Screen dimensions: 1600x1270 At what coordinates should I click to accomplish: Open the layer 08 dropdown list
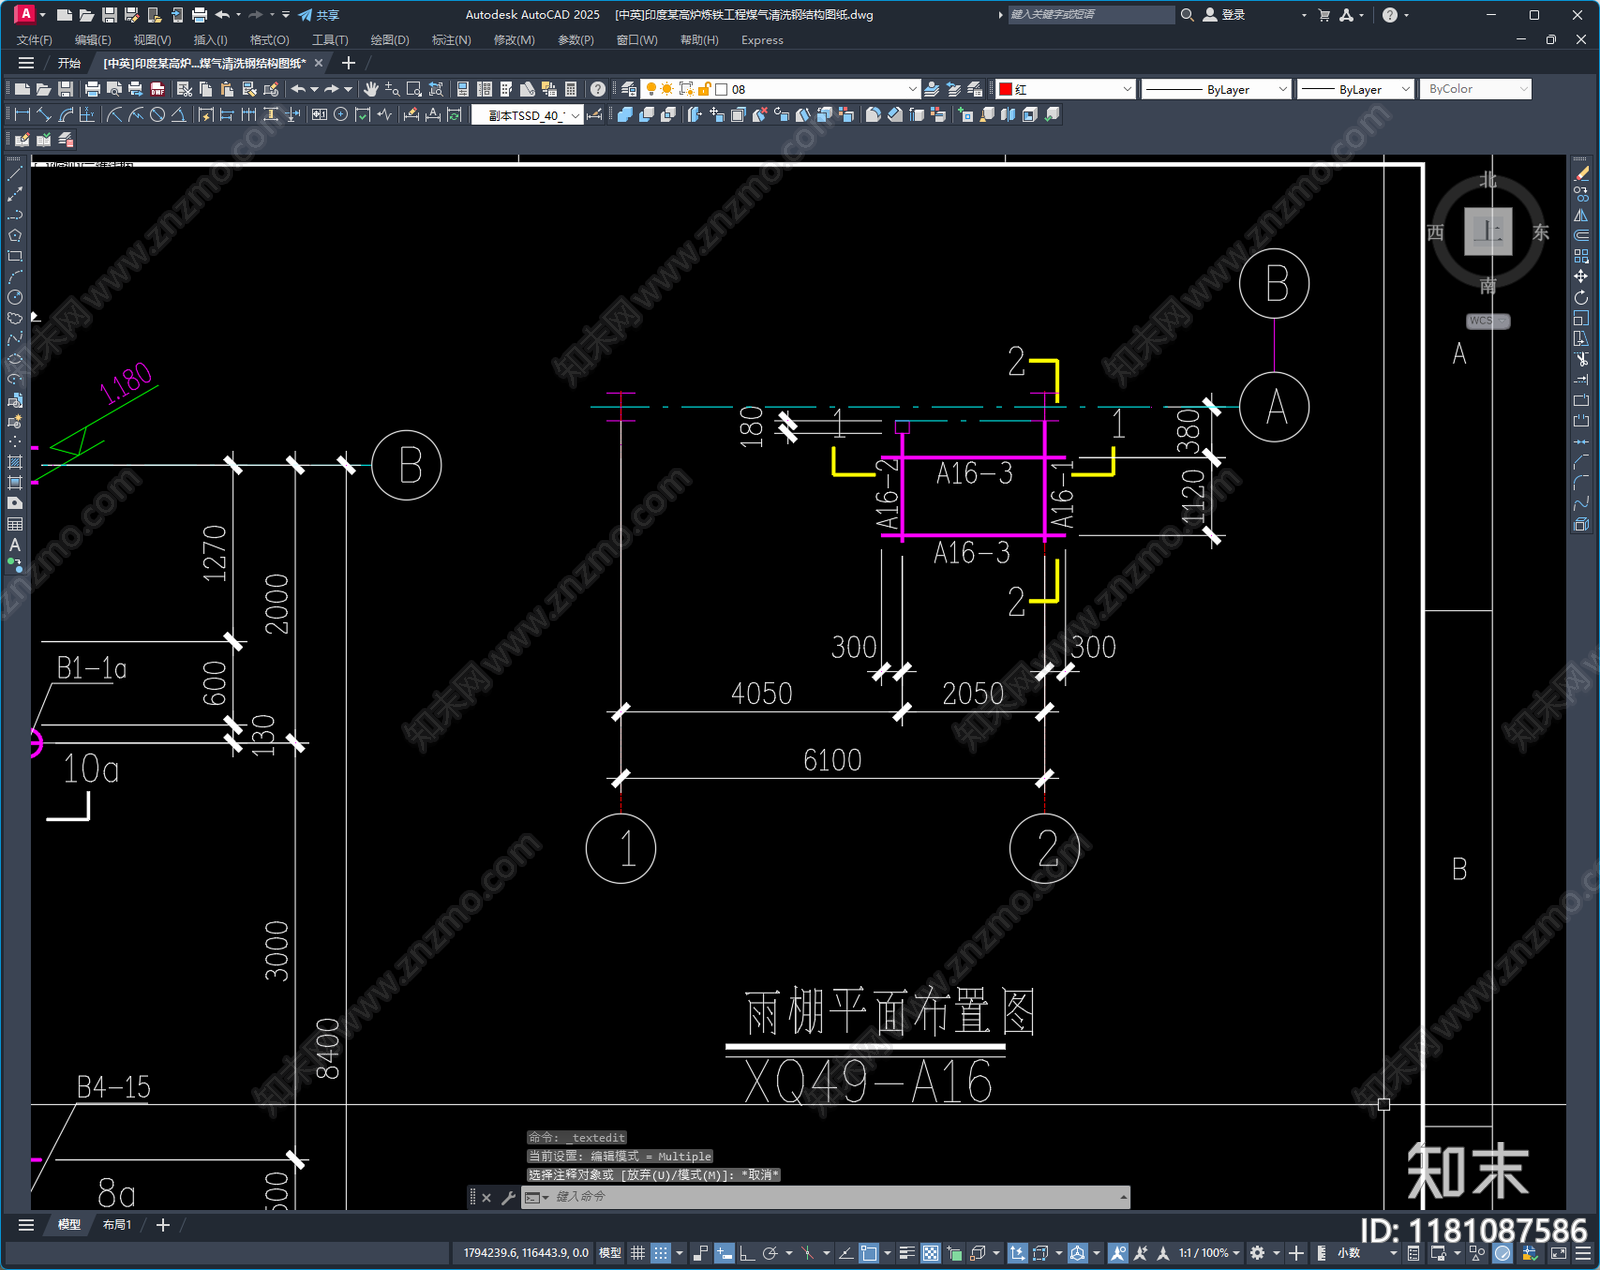pyautogui.click(x=911, y=89)
